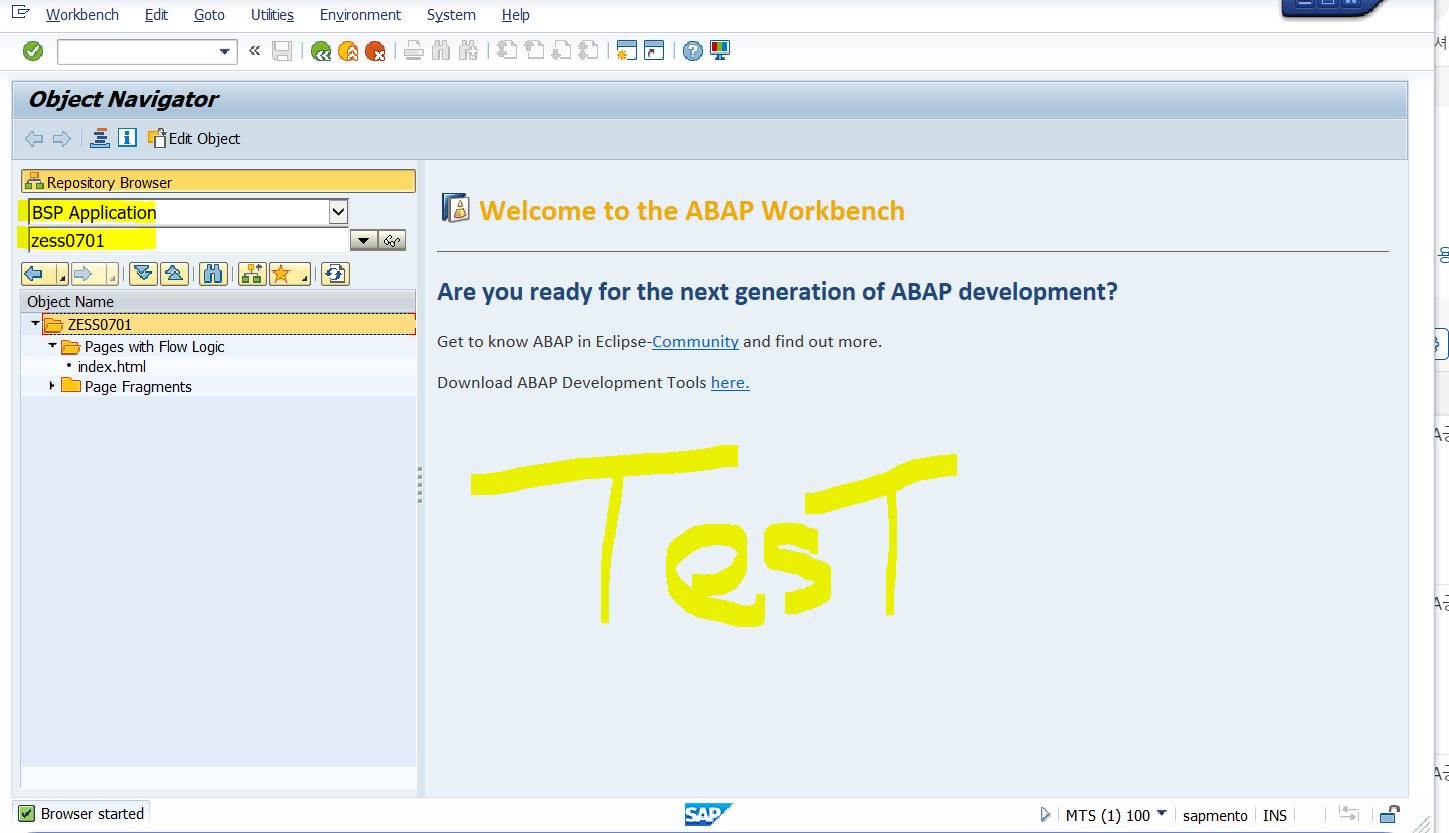
Task: Click the Find binoculars icon in top toolbar
Action: (x=441, y=51)
